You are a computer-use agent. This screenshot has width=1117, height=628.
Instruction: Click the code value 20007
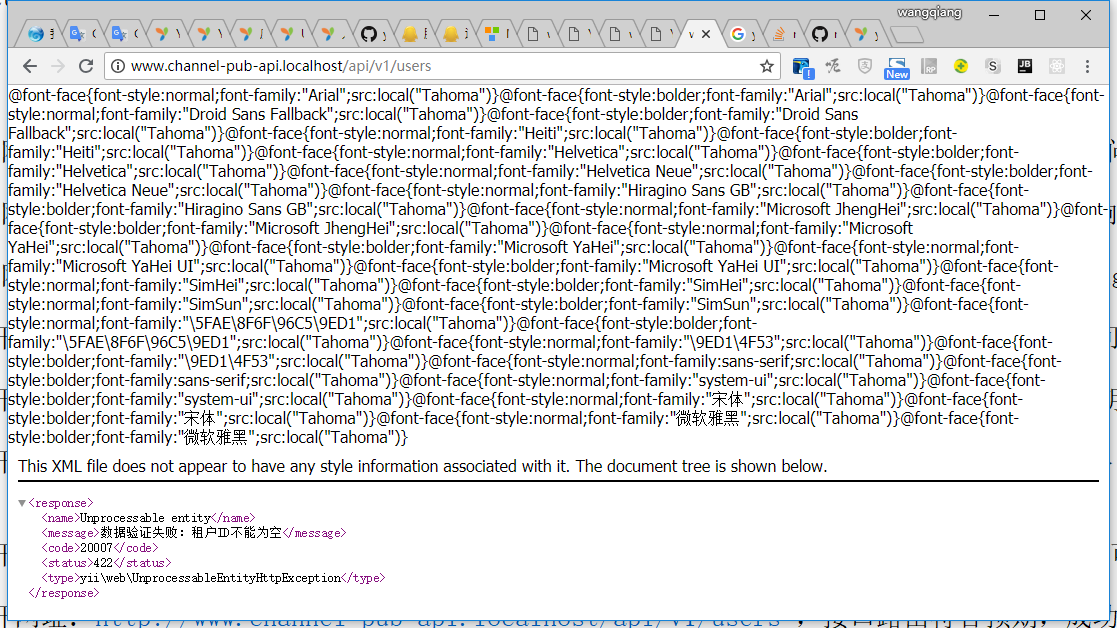(96, 548)
